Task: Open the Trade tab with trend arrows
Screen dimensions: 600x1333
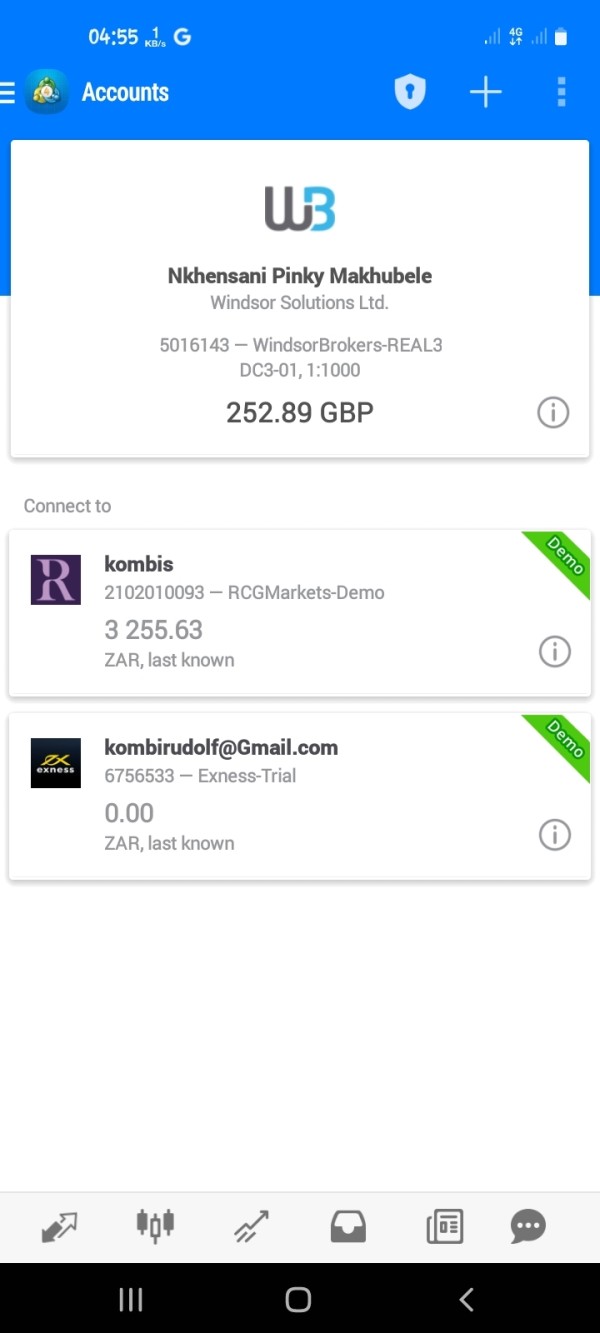Action: click(x=251, y=1226)
